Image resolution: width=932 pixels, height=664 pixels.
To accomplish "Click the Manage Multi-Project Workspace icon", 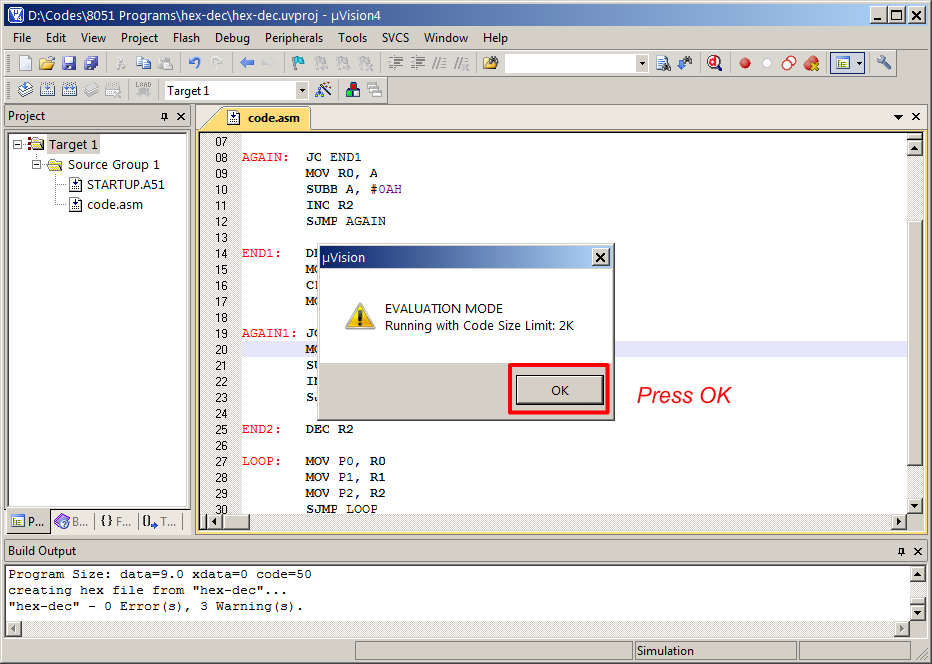I will tap(374, 90).
